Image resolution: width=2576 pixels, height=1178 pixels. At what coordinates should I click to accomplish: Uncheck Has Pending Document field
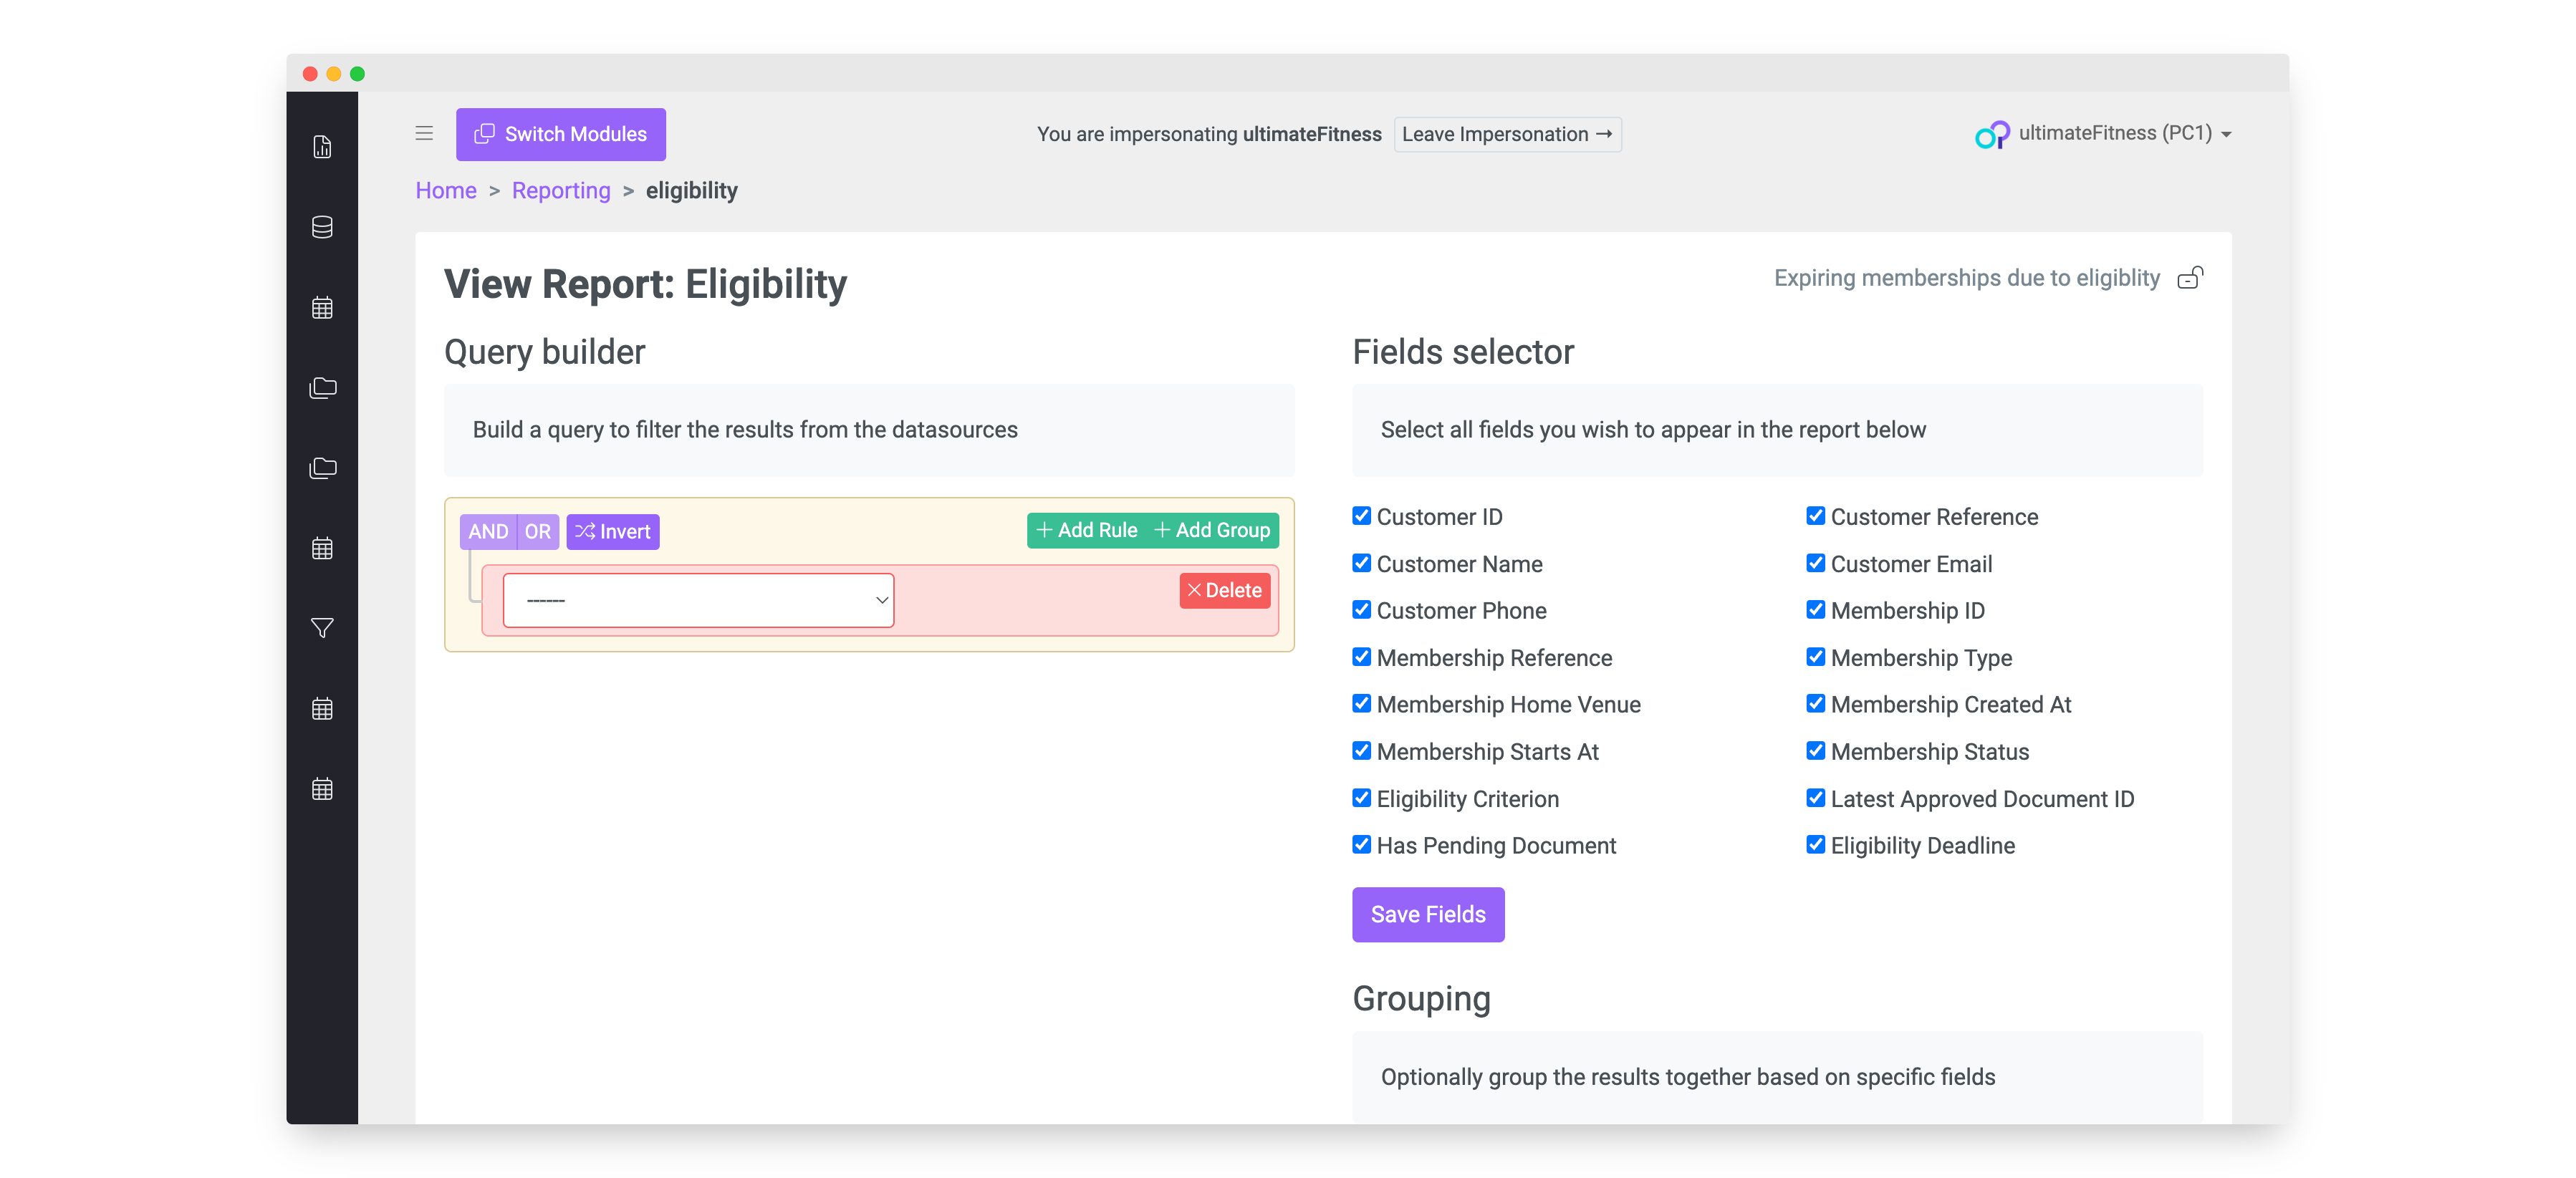click(1361, 845)
